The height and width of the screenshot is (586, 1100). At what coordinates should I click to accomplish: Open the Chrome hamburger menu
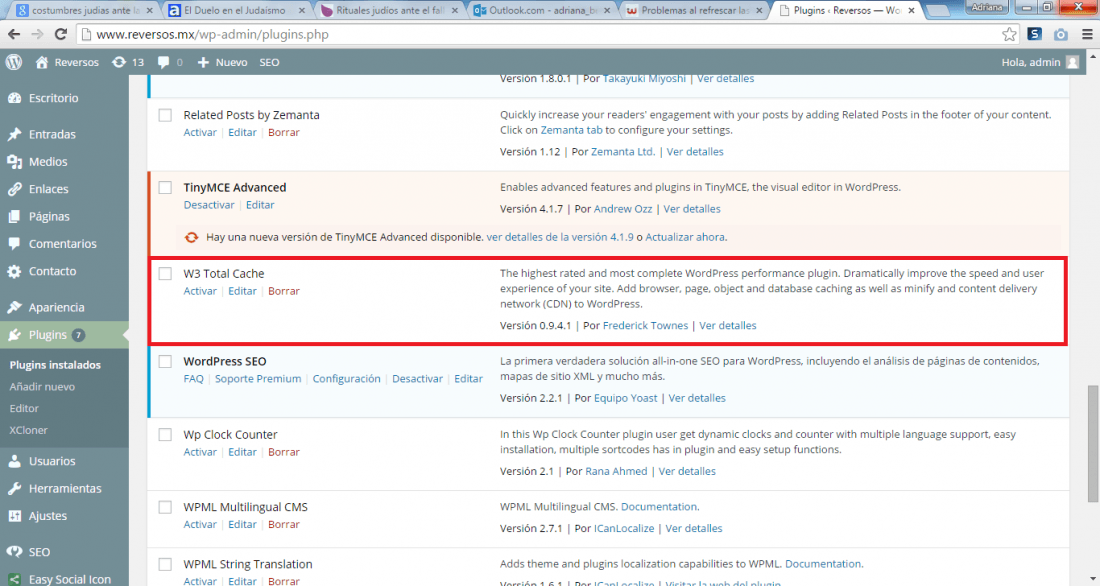(1087, 34)
